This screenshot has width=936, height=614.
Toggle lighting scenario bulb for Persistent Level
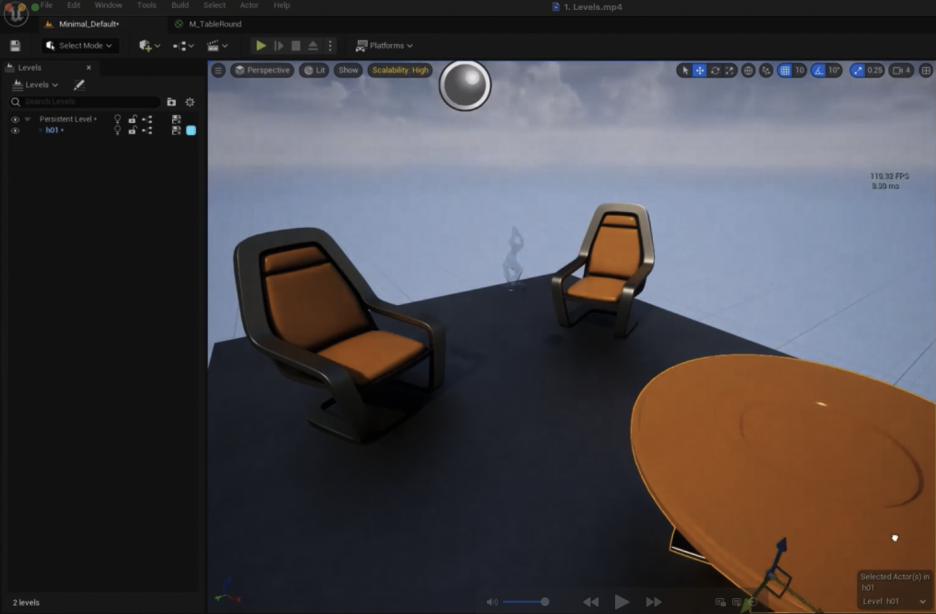118,119
